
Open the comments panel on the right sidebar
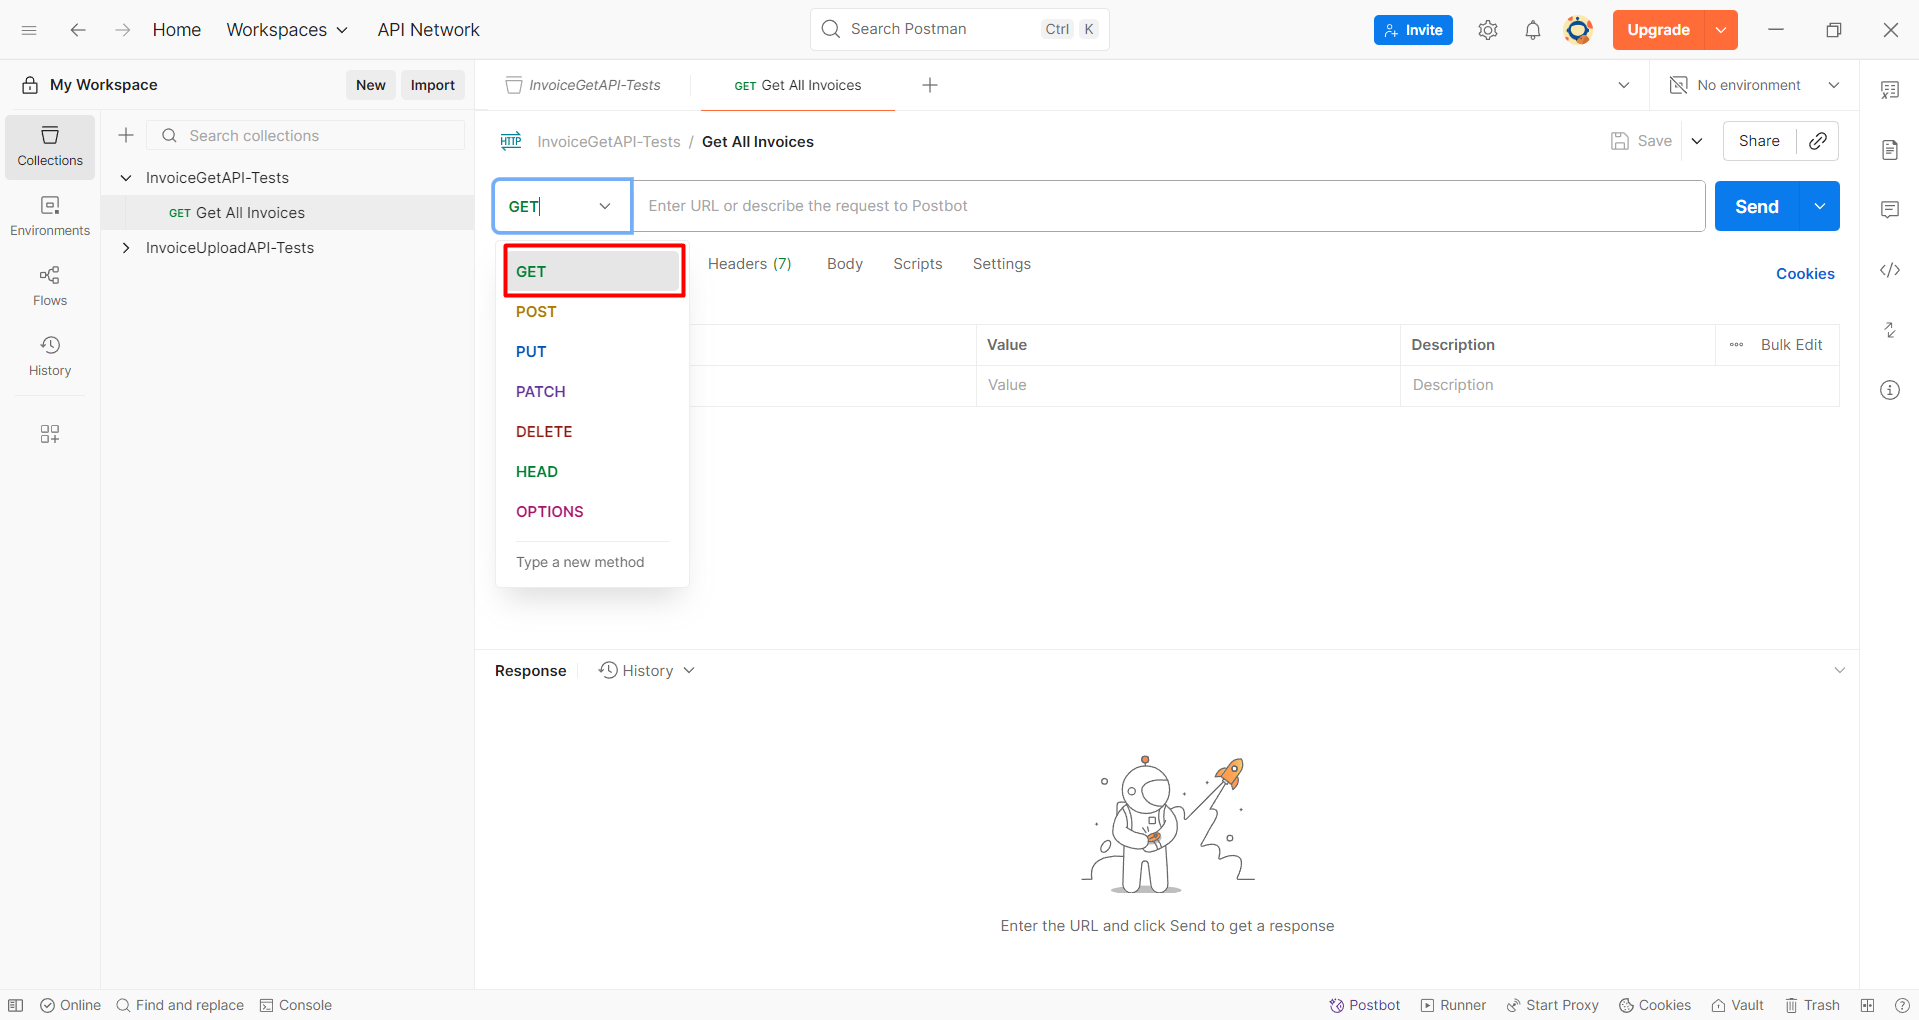1890,209
